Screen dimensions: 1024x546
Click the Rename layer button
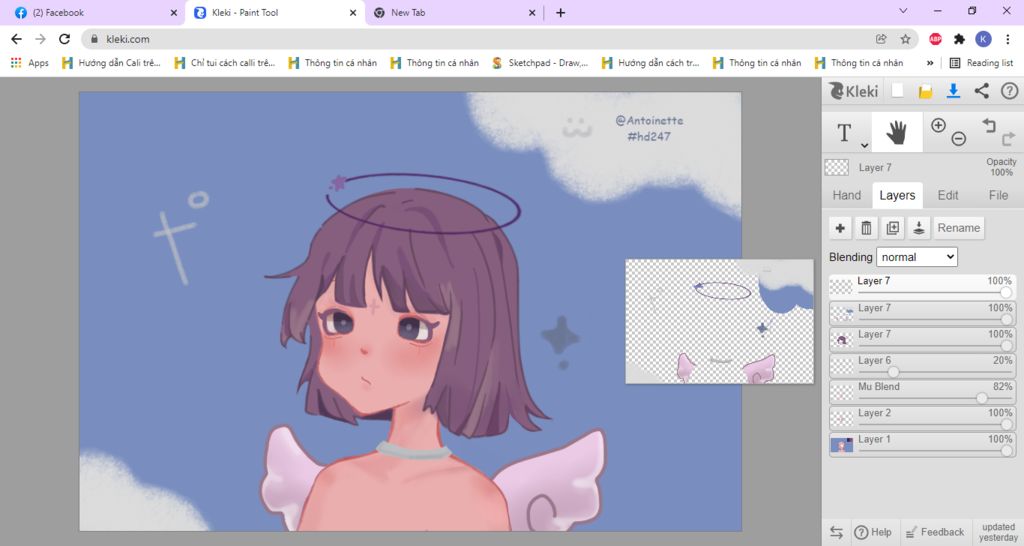coord(959,228)
